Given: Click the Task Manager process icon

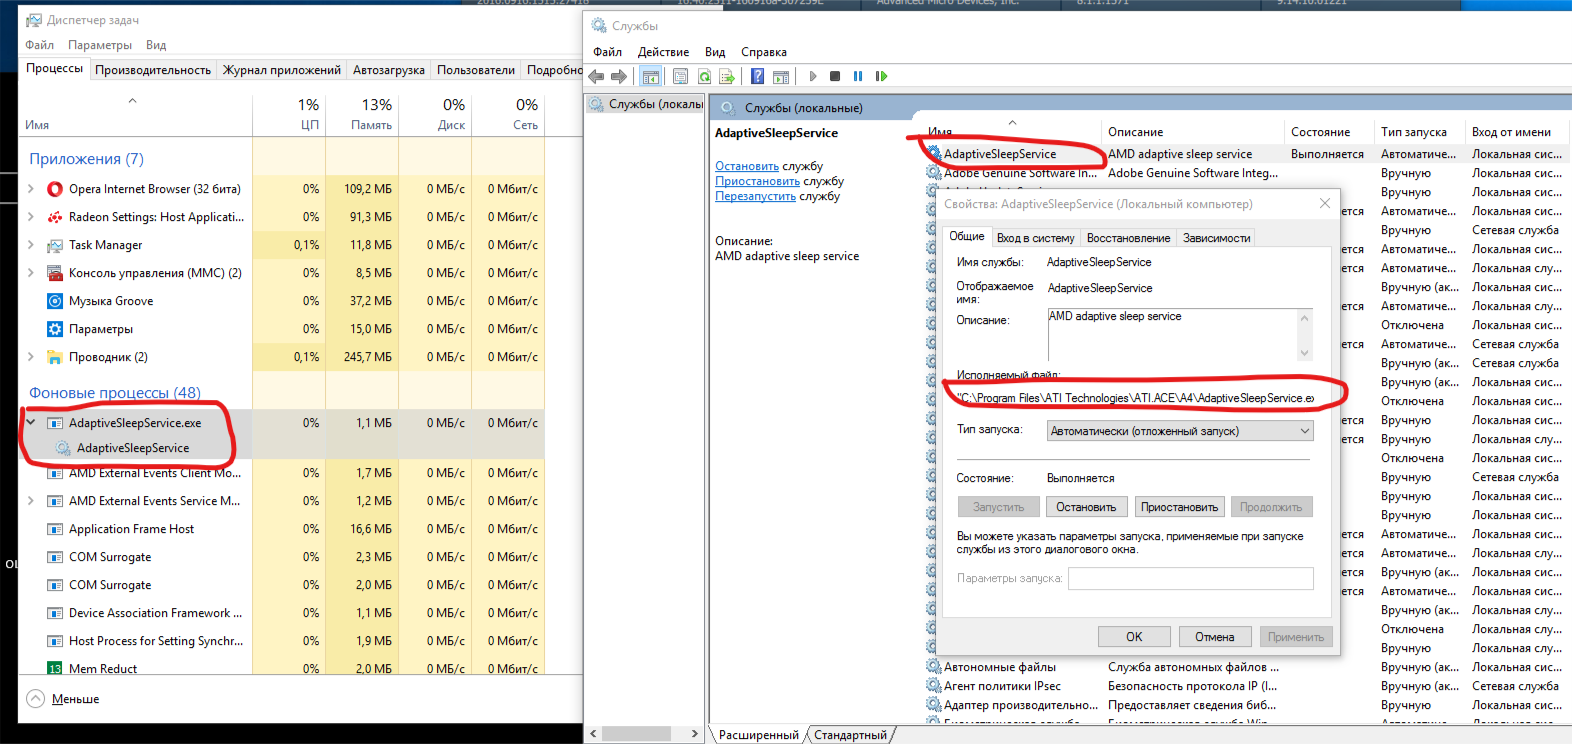Looking at the screenshot, I should (55, 245).
